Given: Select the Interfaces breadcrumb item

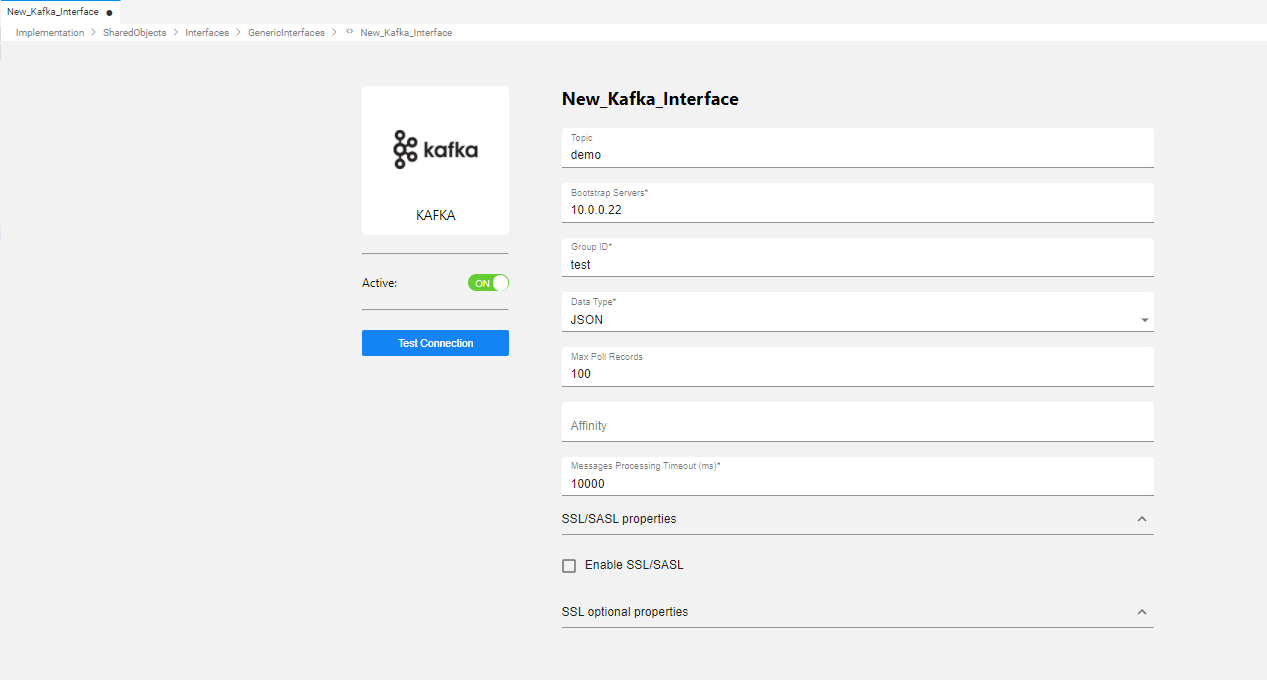Looking at the screenshot, I should 207,33.
